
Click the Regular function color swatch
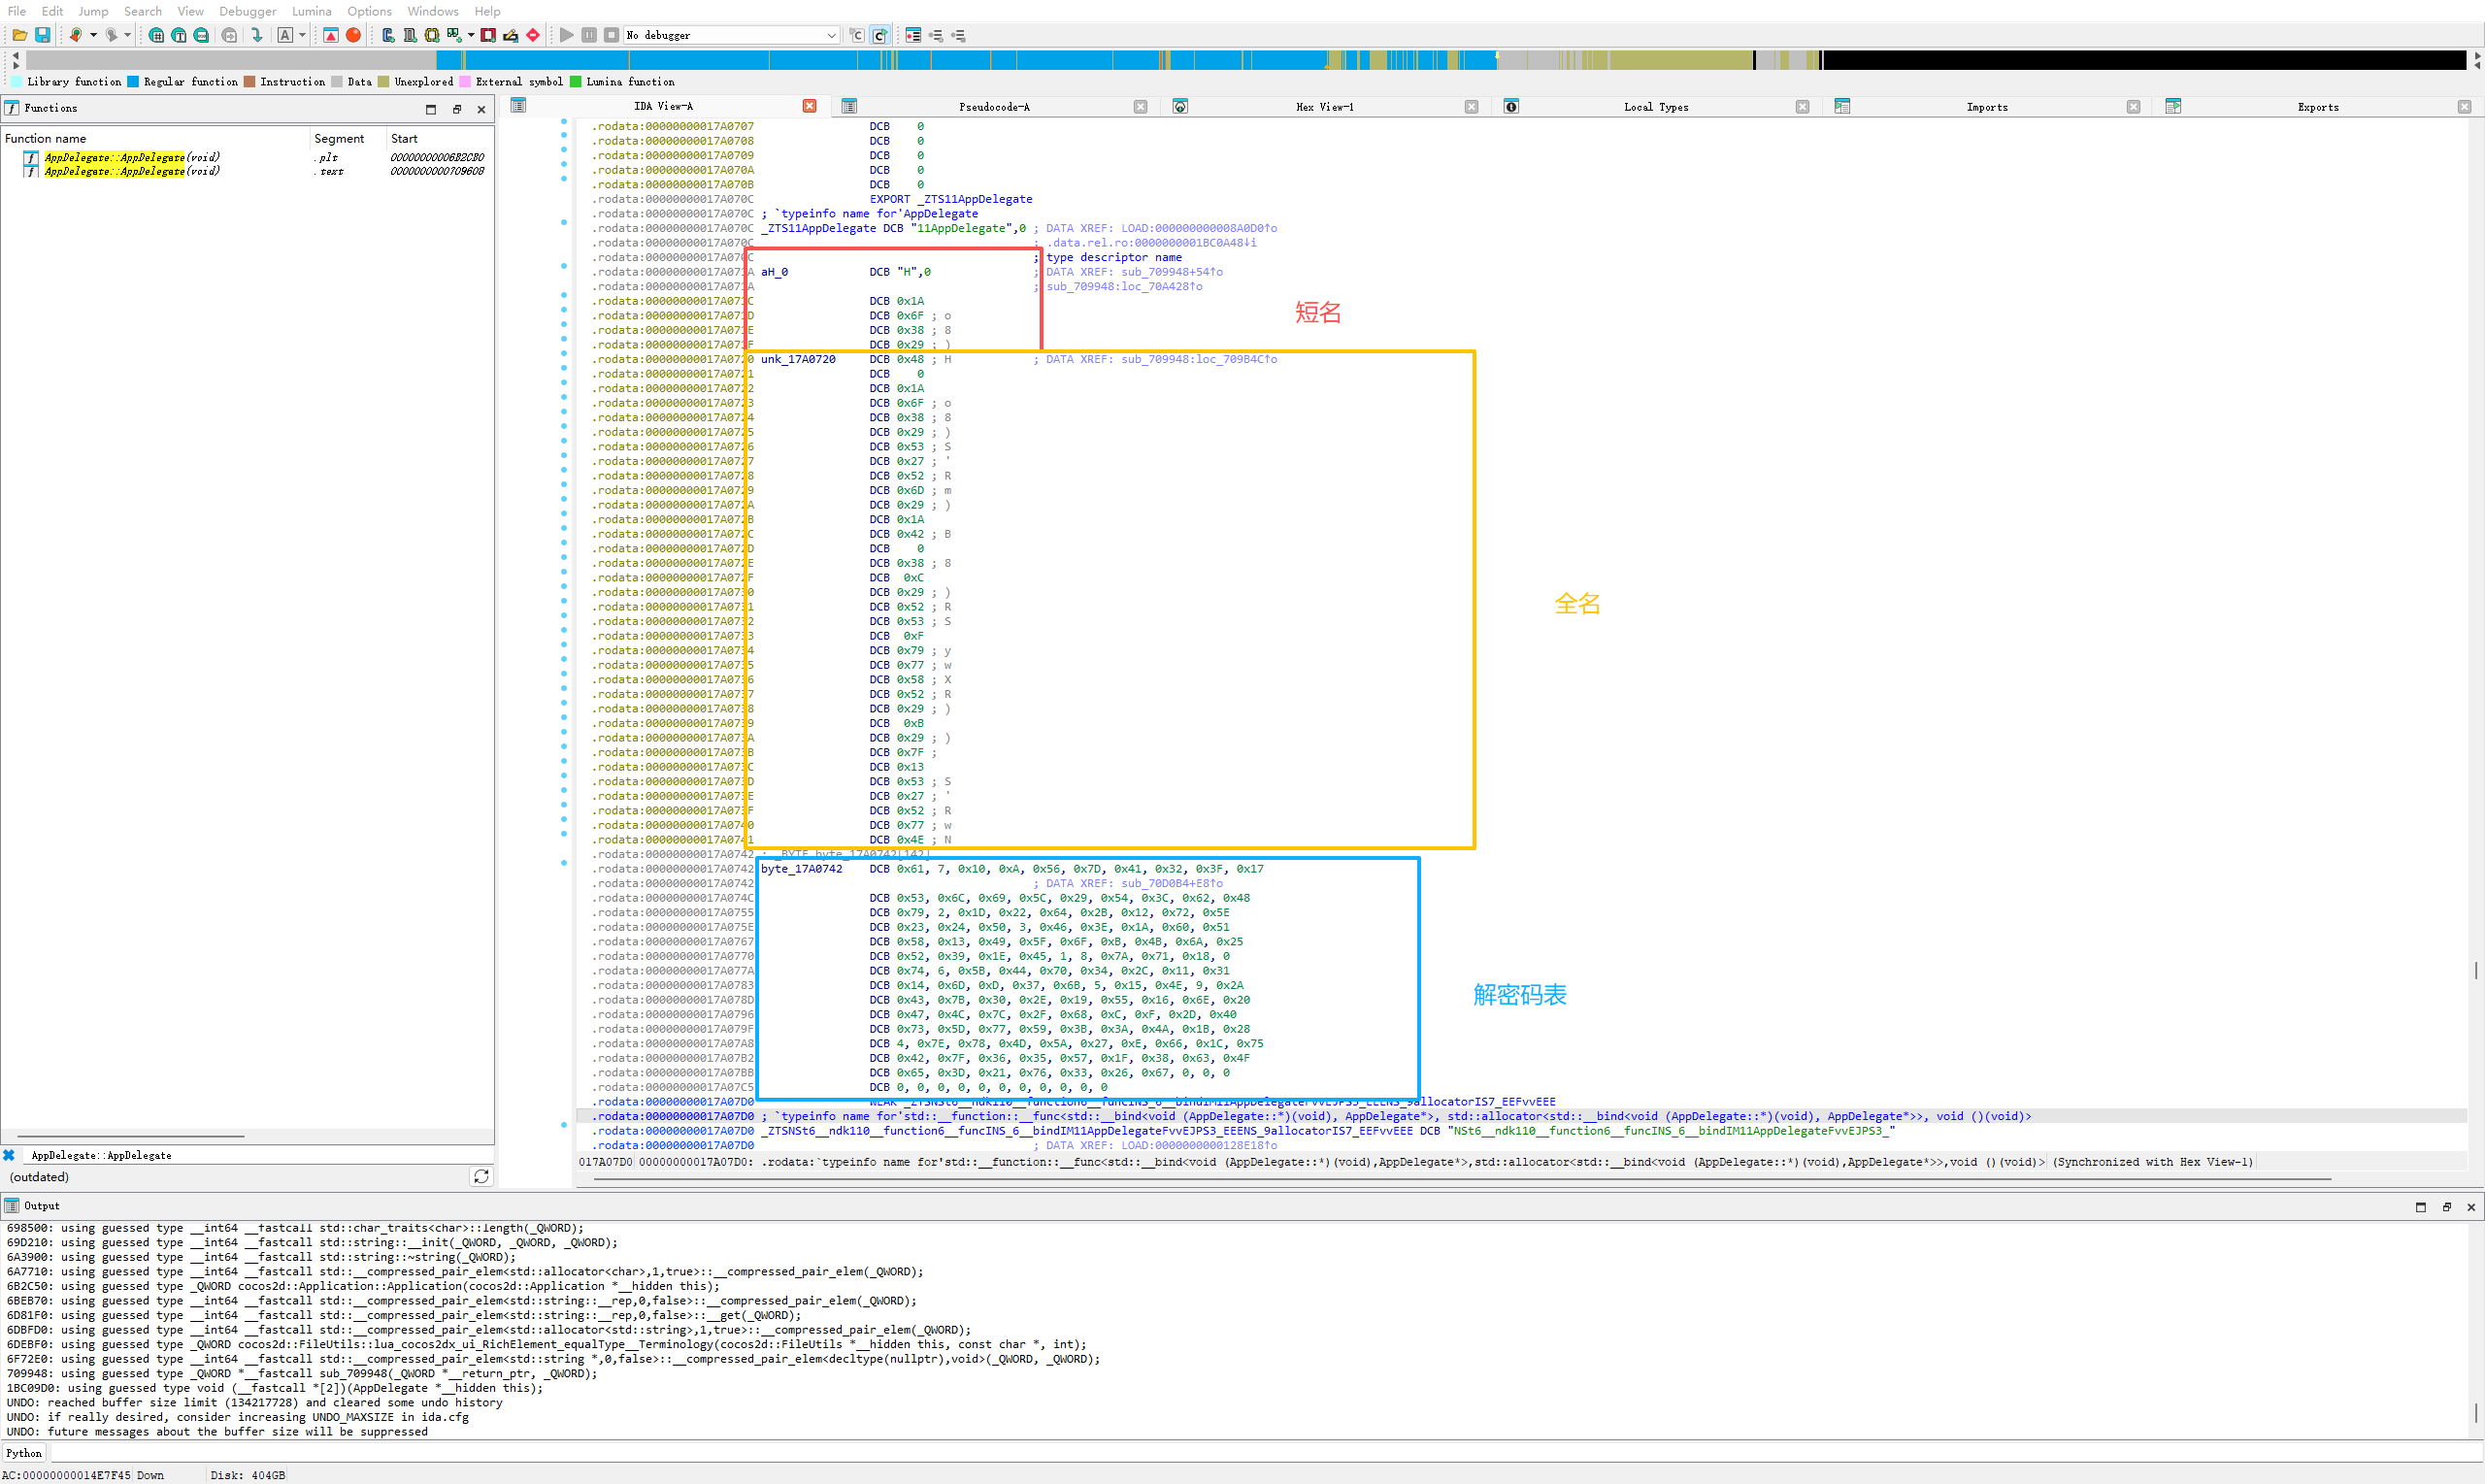133,82
